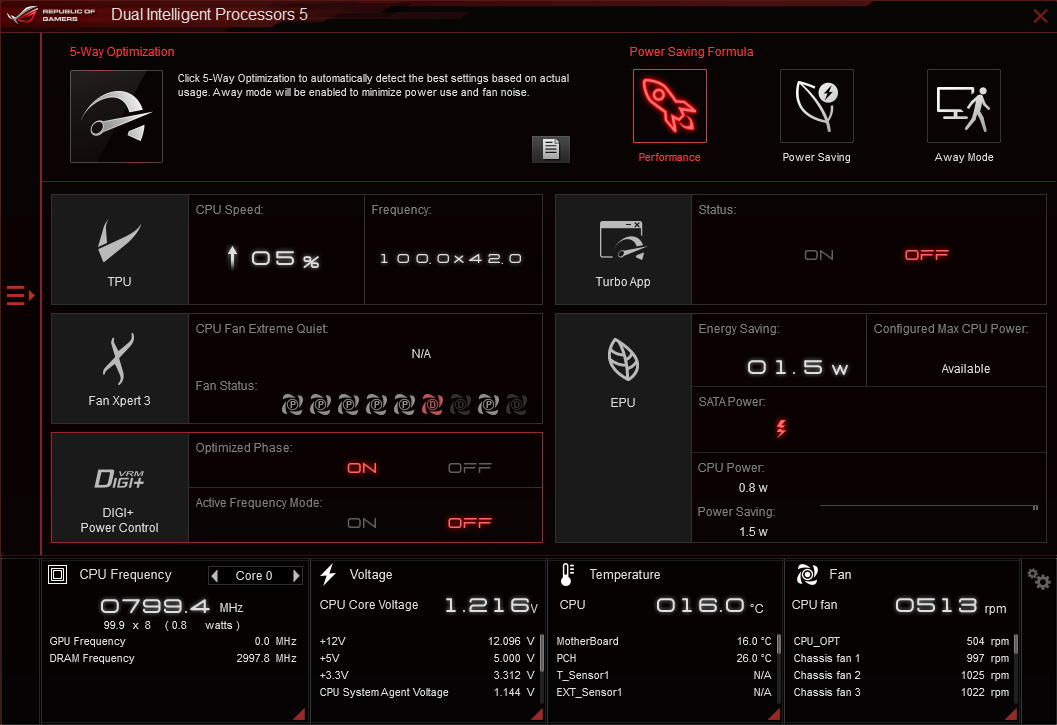Switch to next CPU core
Screen dimensions: 1057x725
(296, 576)
